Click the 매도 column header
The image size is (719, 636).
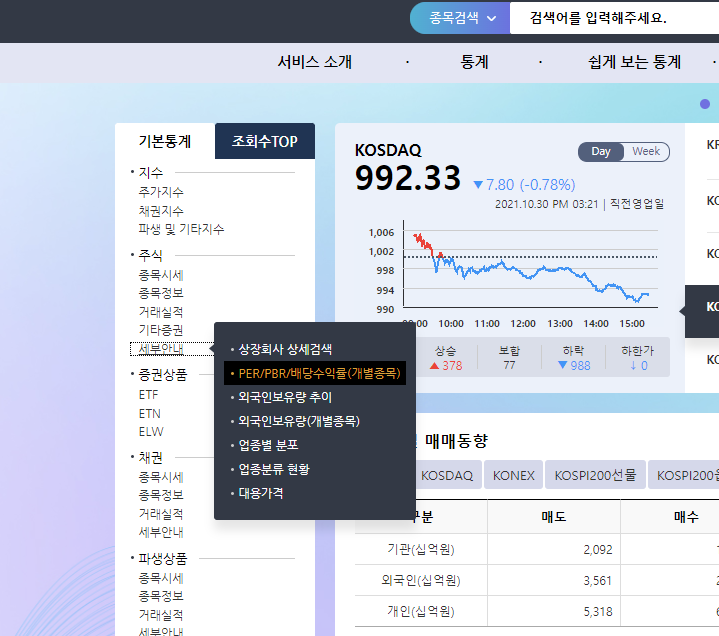(x=554, y=517)
